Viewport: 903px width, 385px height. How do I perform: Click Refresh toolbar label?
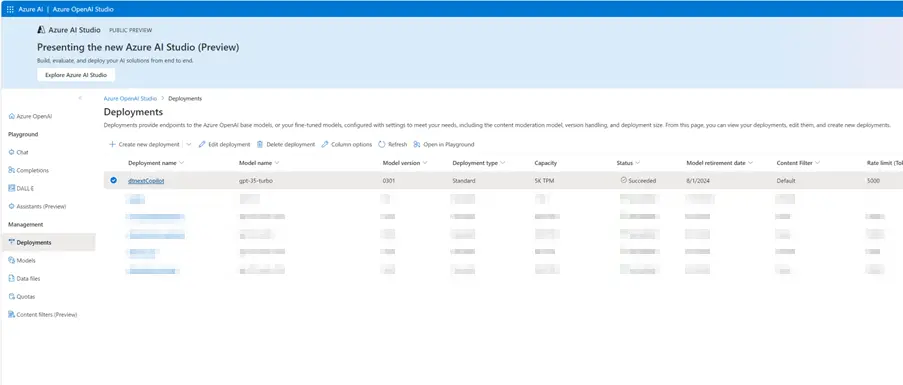tap(397, 144)
